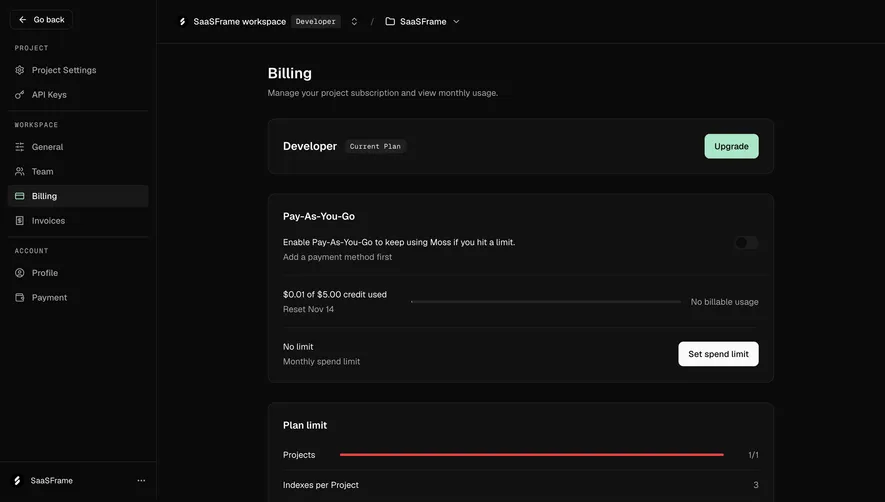Select Billing in the sidebar

(78, 196)
